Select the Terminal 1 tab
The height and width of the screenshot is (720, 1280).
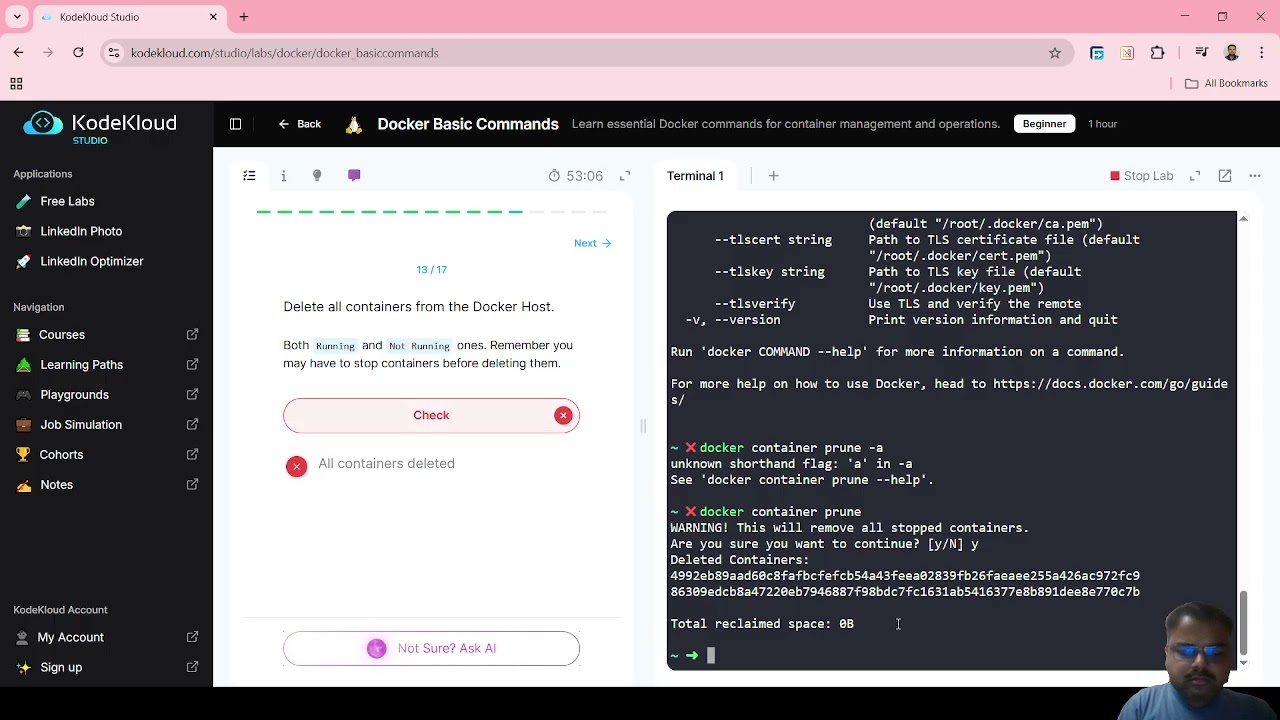tap(695, 176)
